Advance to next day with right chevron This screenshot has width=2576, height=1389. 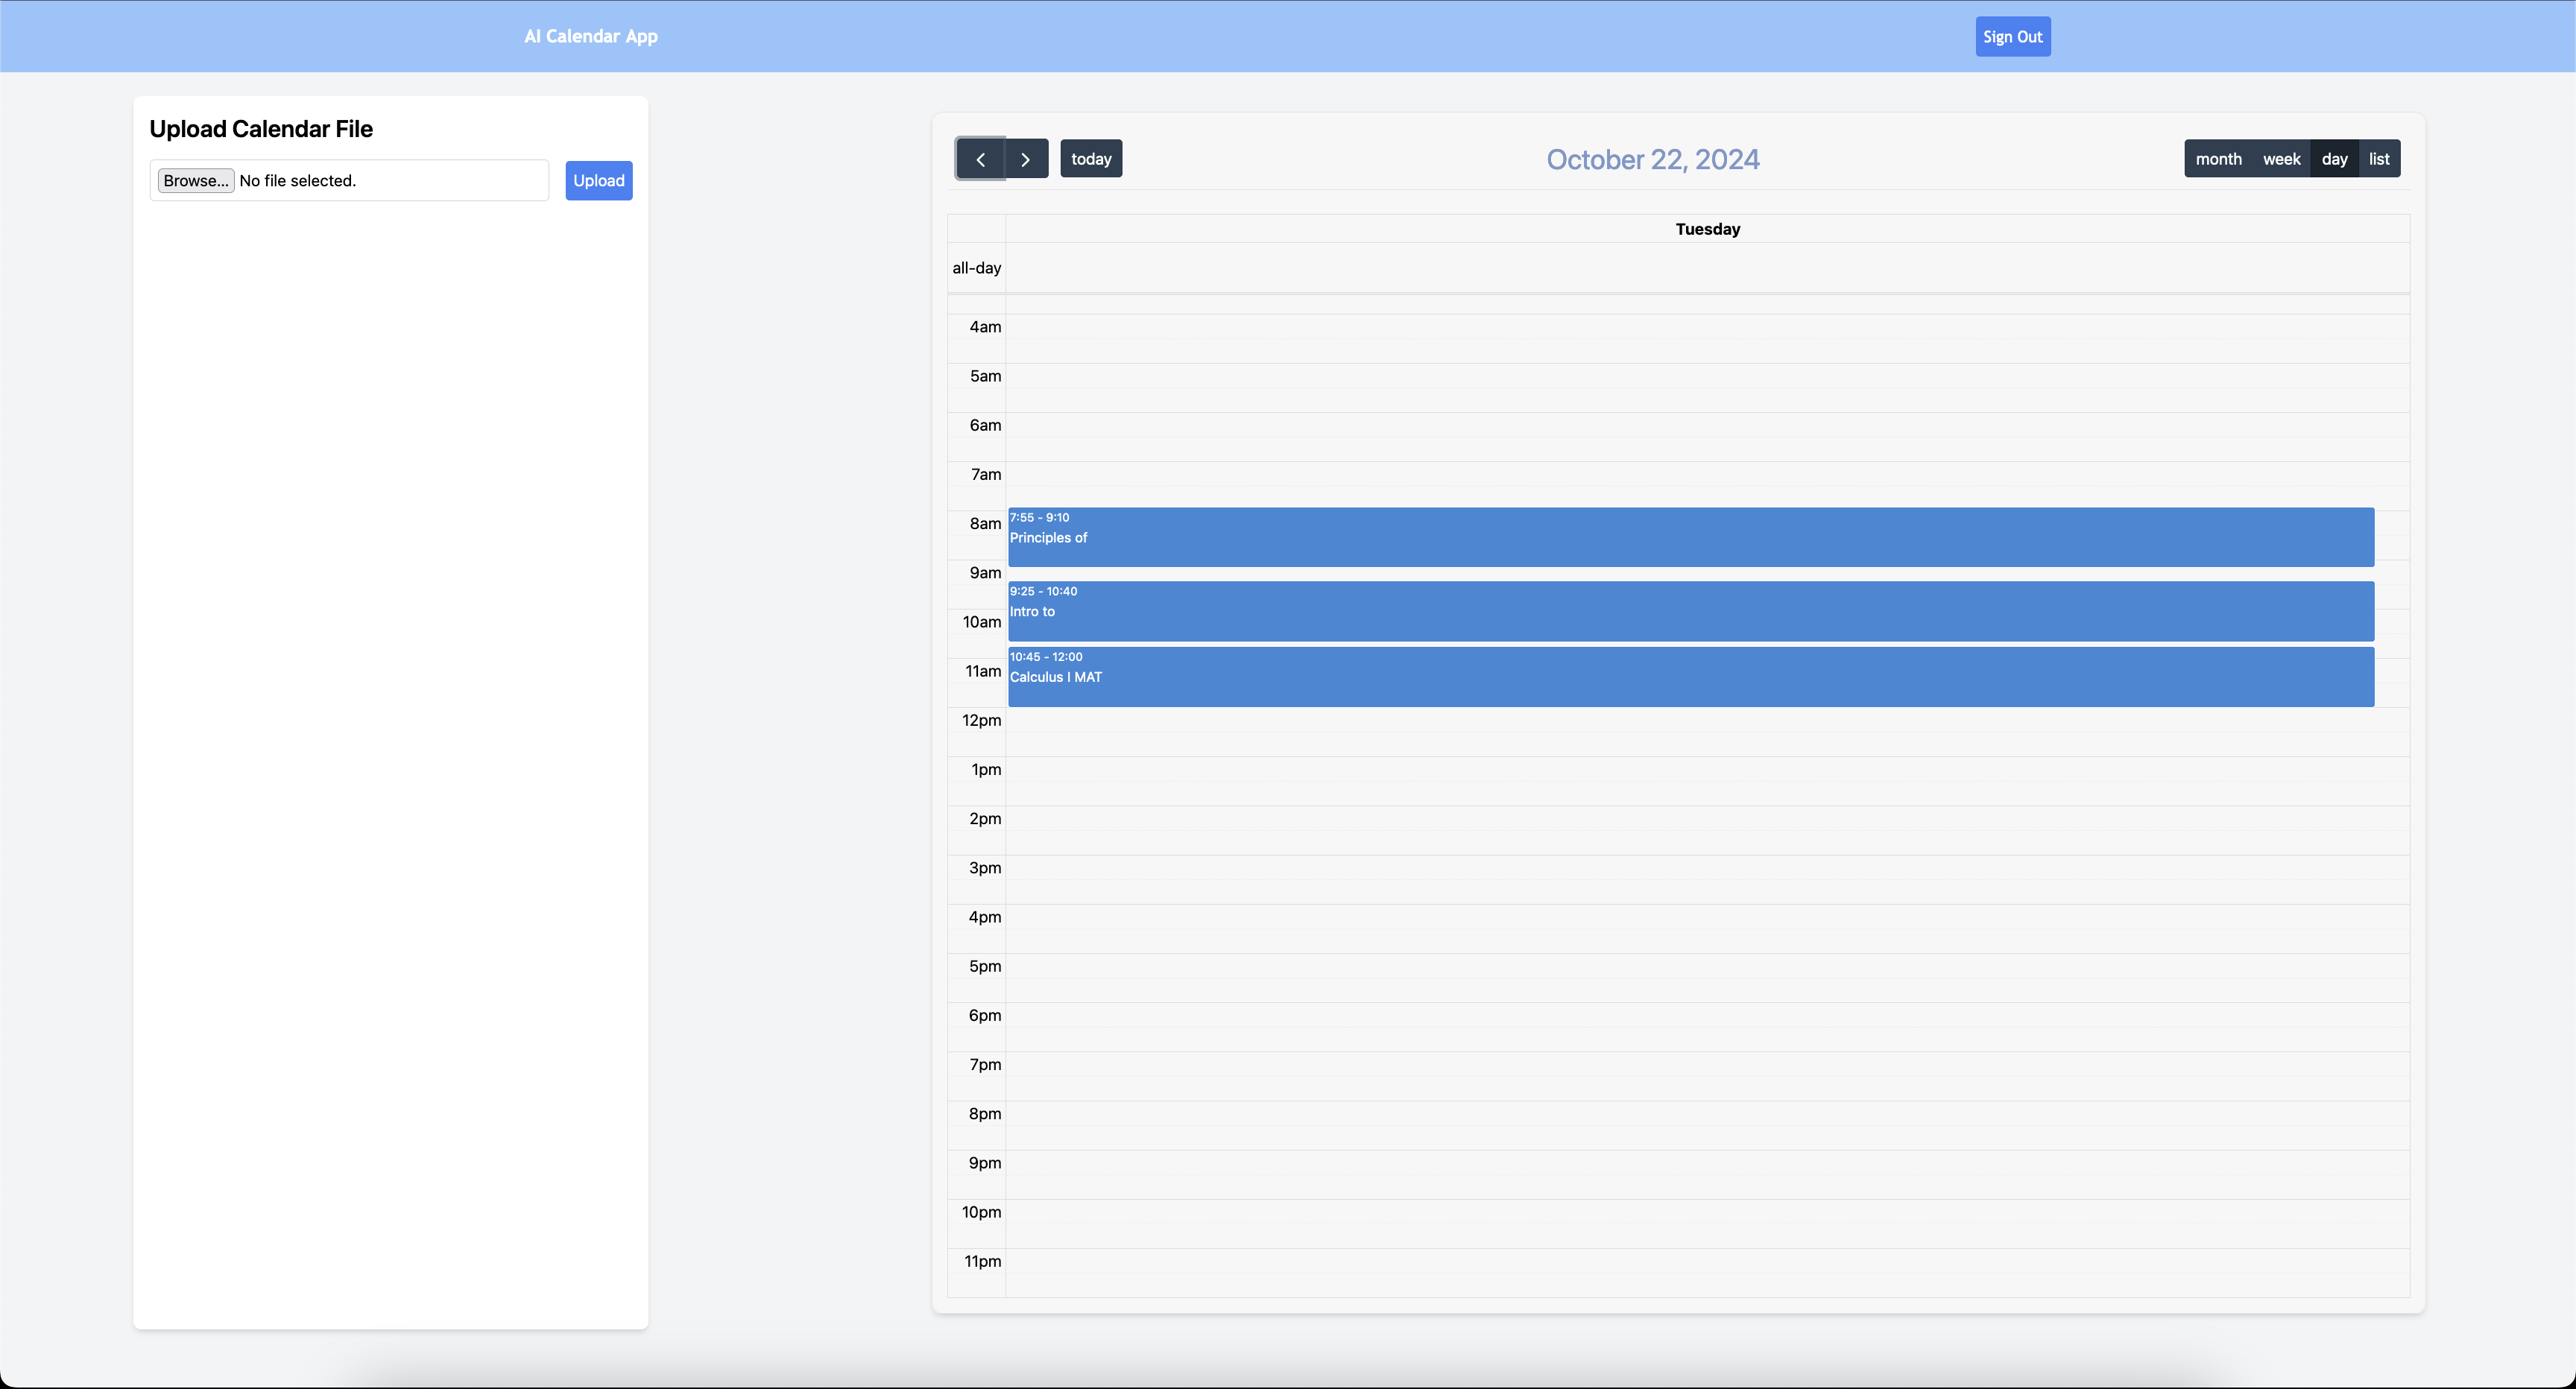point(1025,159)
